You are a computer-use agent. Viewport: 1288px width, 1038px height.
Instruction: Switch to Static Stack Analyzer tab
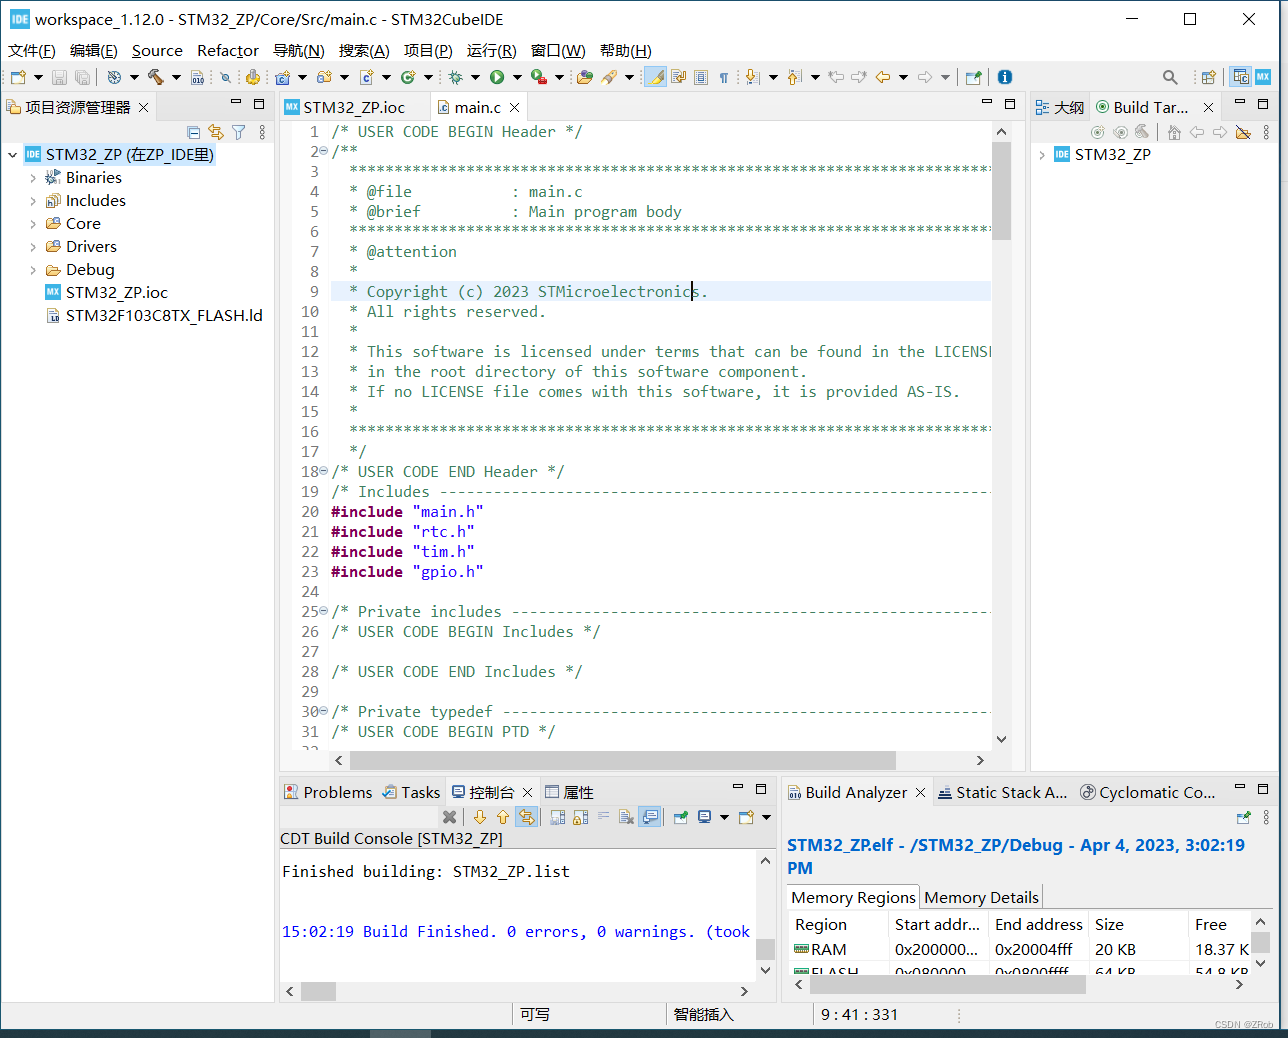[x=1003, y=792]
